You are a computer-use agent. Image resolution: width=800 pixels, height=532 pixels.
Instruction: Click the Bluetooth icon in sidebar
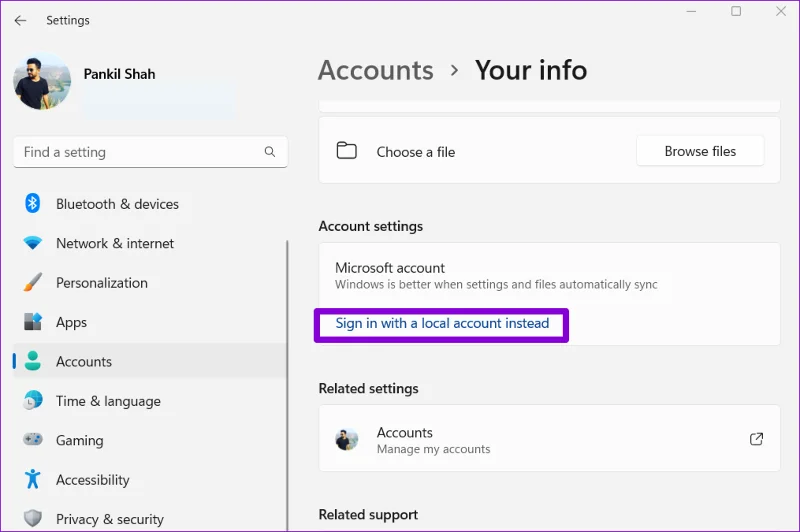[x=33, y=204]
